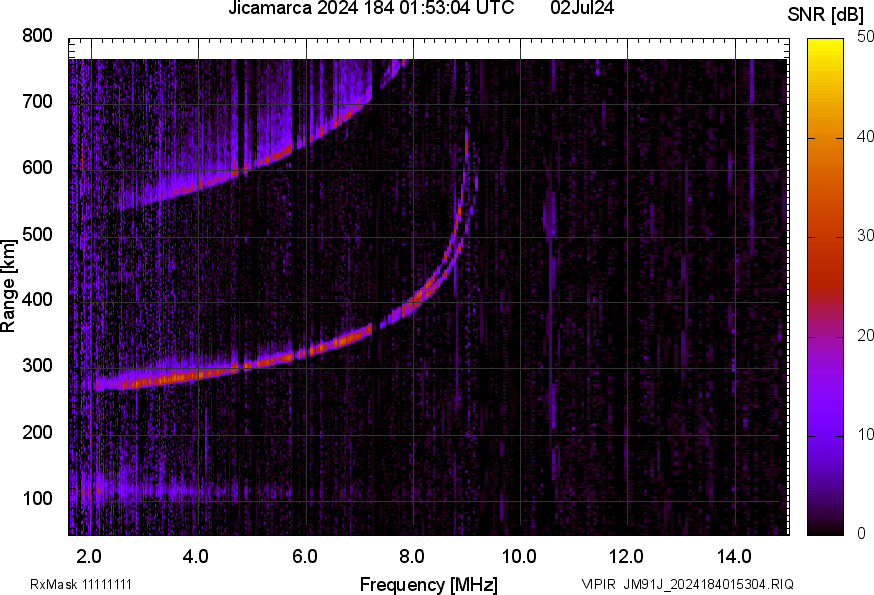The height and width of the screenshot is (595, 874).
Task: Click the range axis tick '500'
Action: click(37, 234)
